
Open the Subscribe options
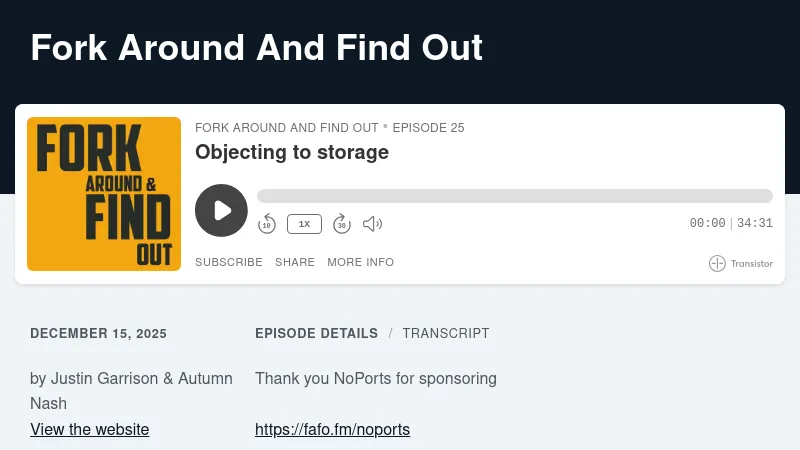(228, 262)
